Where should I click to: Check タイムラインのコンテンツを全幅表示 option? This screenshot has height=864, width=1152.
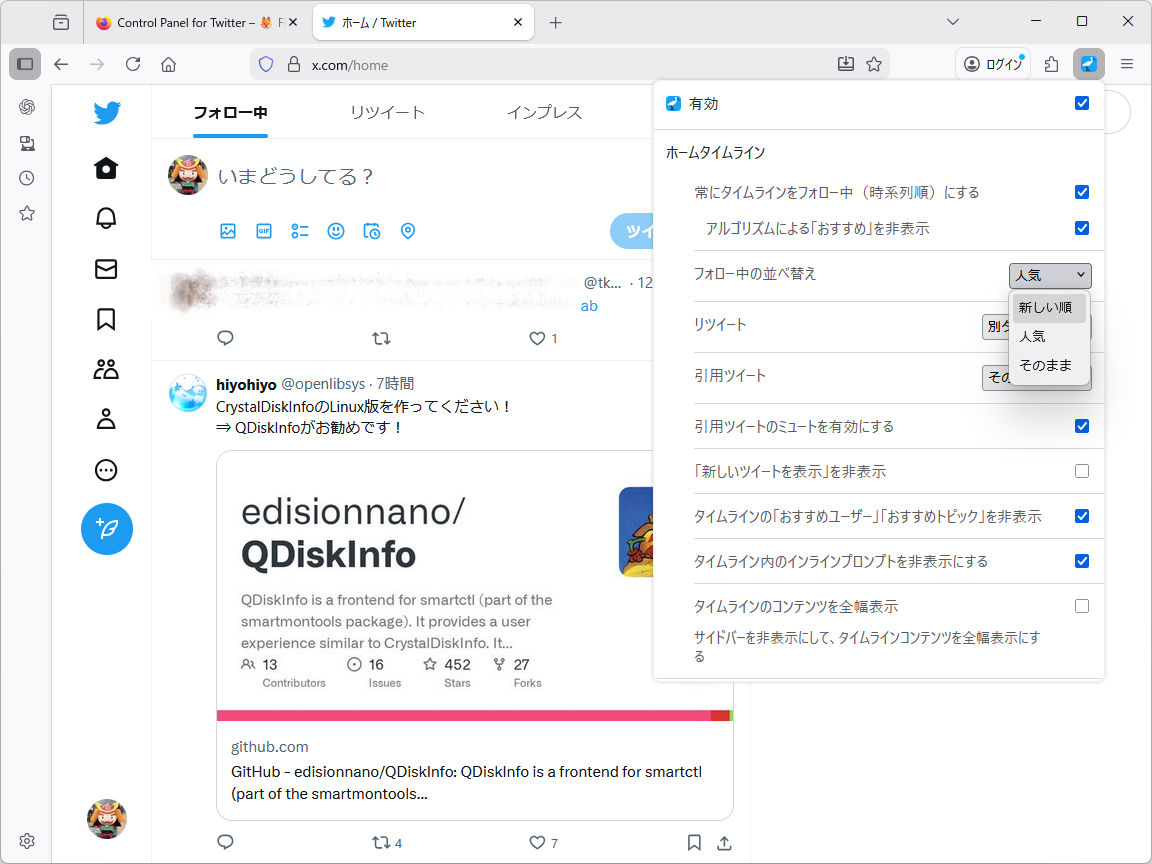click(x=1081, y=606)
